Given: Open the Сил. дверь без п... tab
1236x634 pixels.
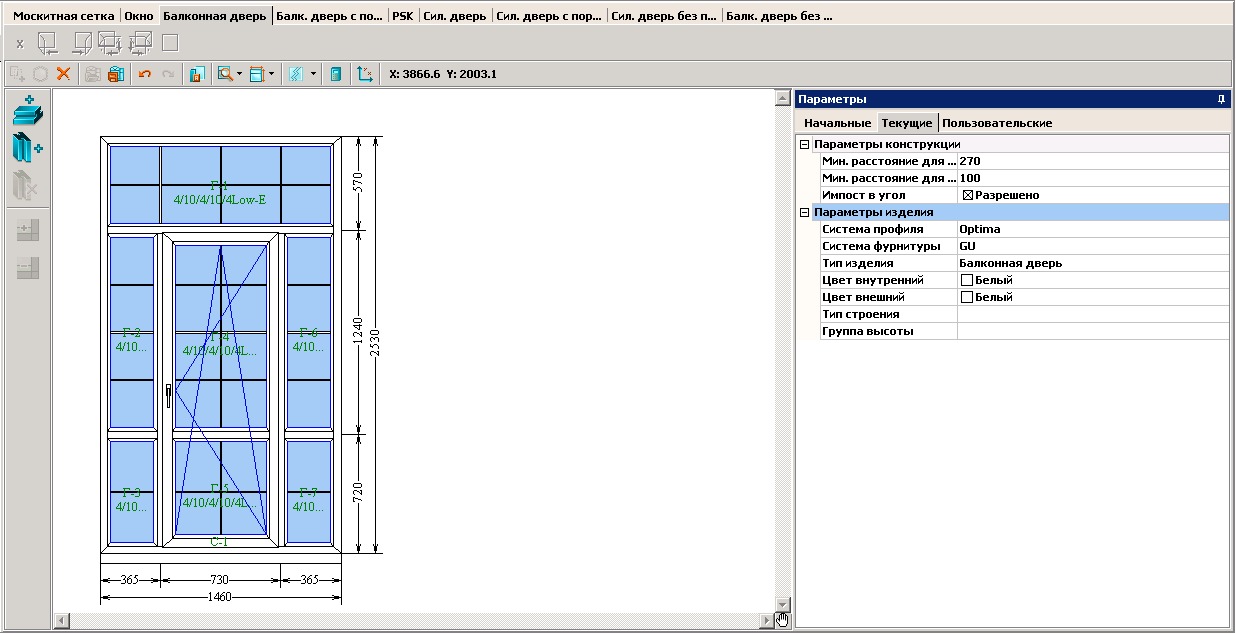Looking at the screenshot, I should click(x=664, y=16).
